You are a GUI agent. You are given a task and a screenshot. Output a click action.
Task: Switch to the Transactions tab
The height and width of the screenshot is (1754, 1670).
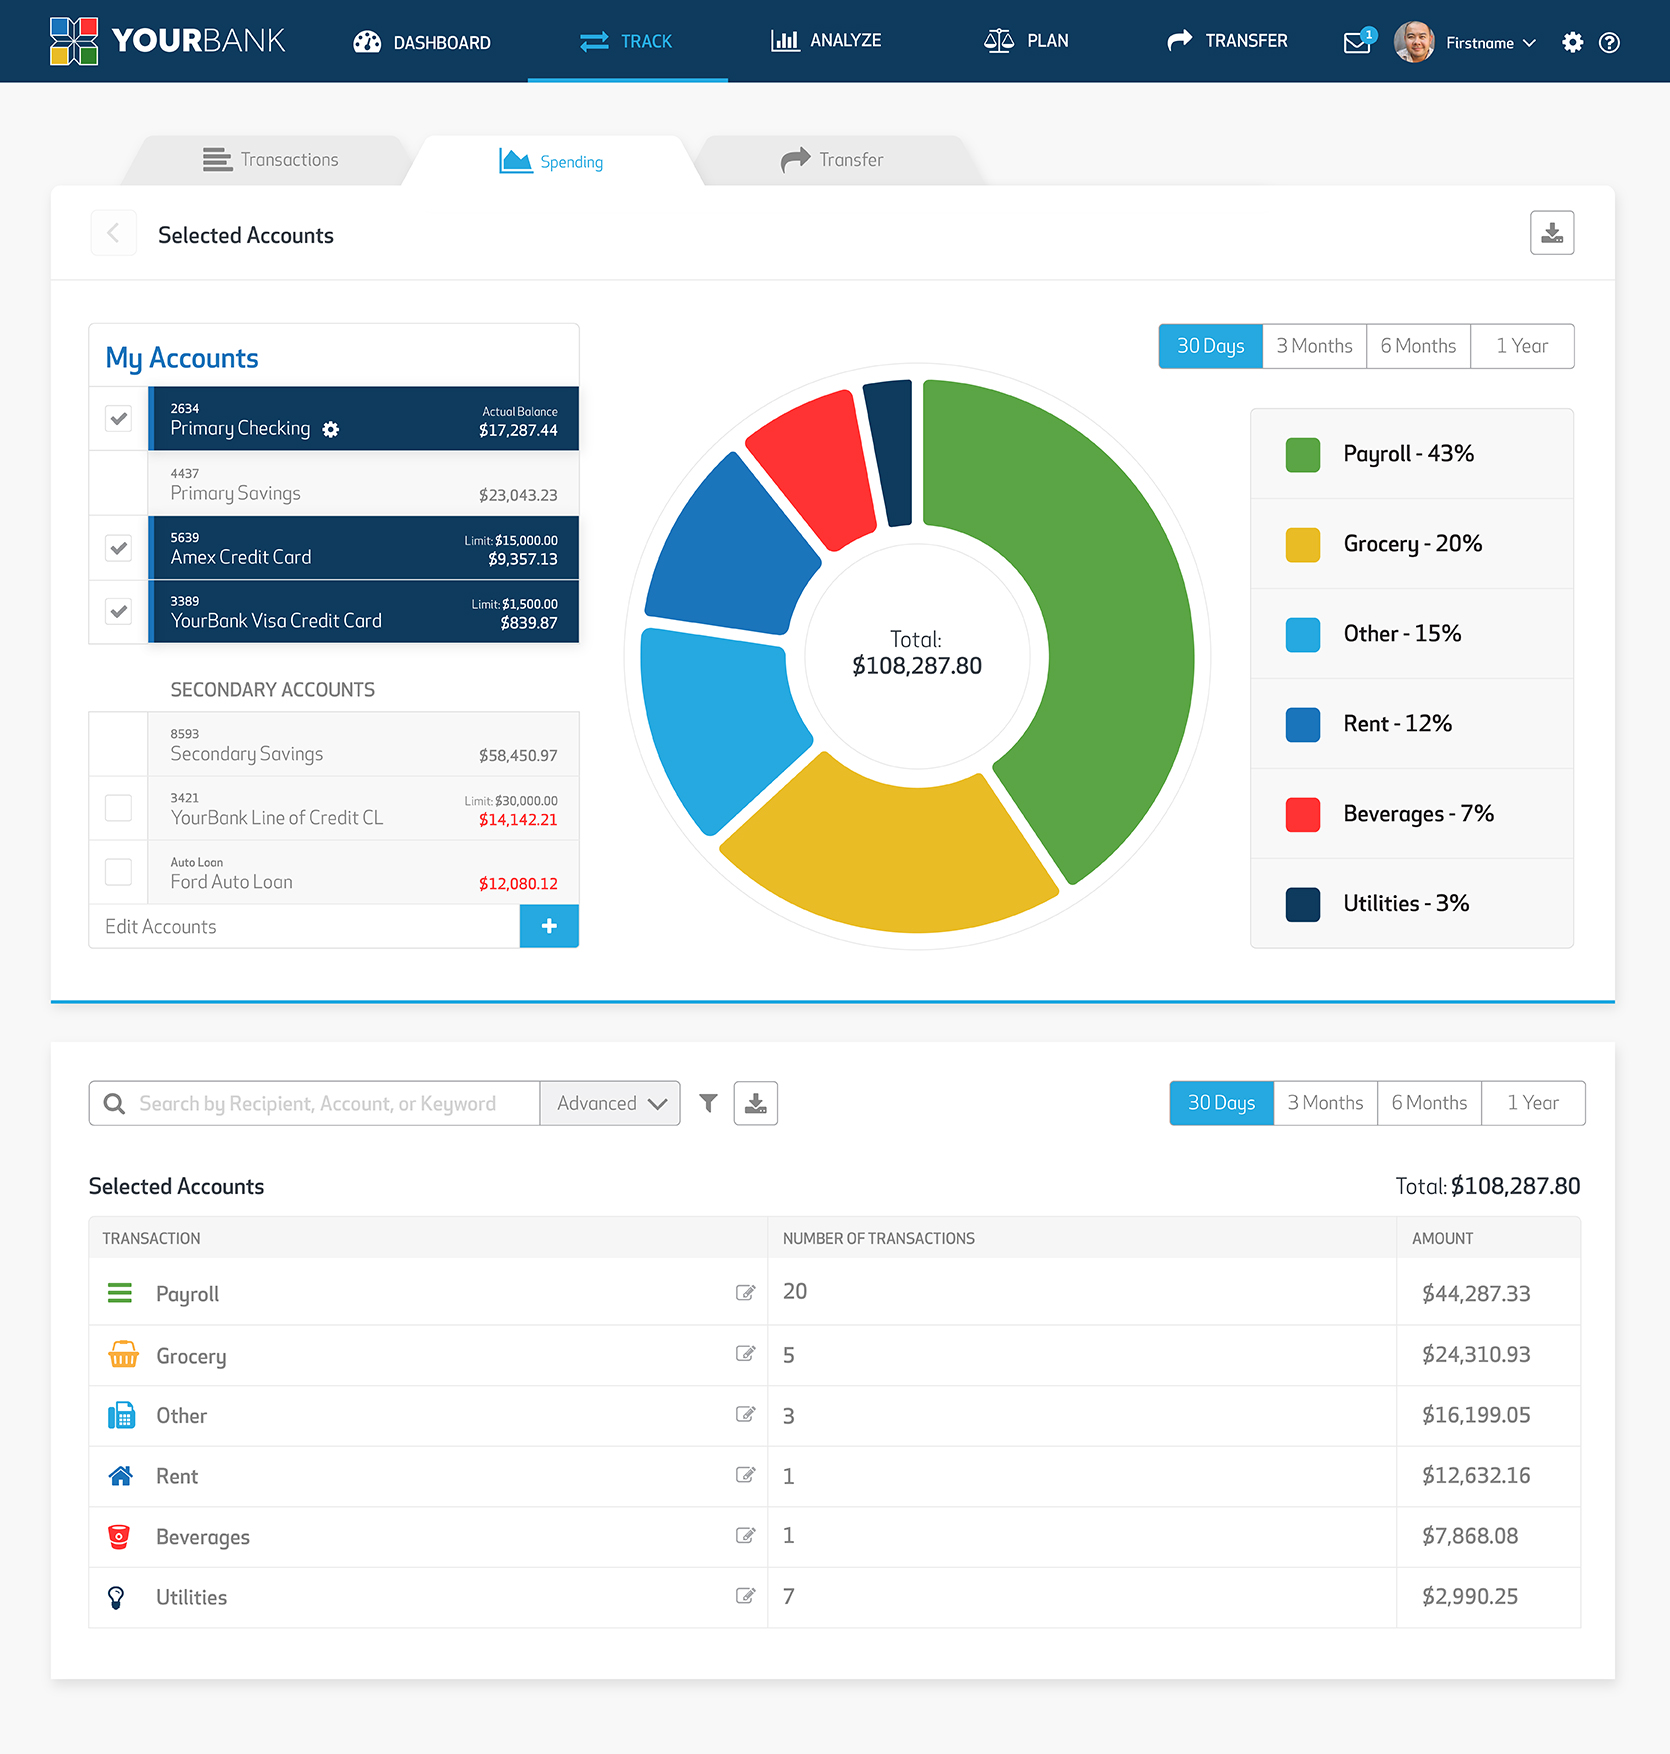pos(270,160)
